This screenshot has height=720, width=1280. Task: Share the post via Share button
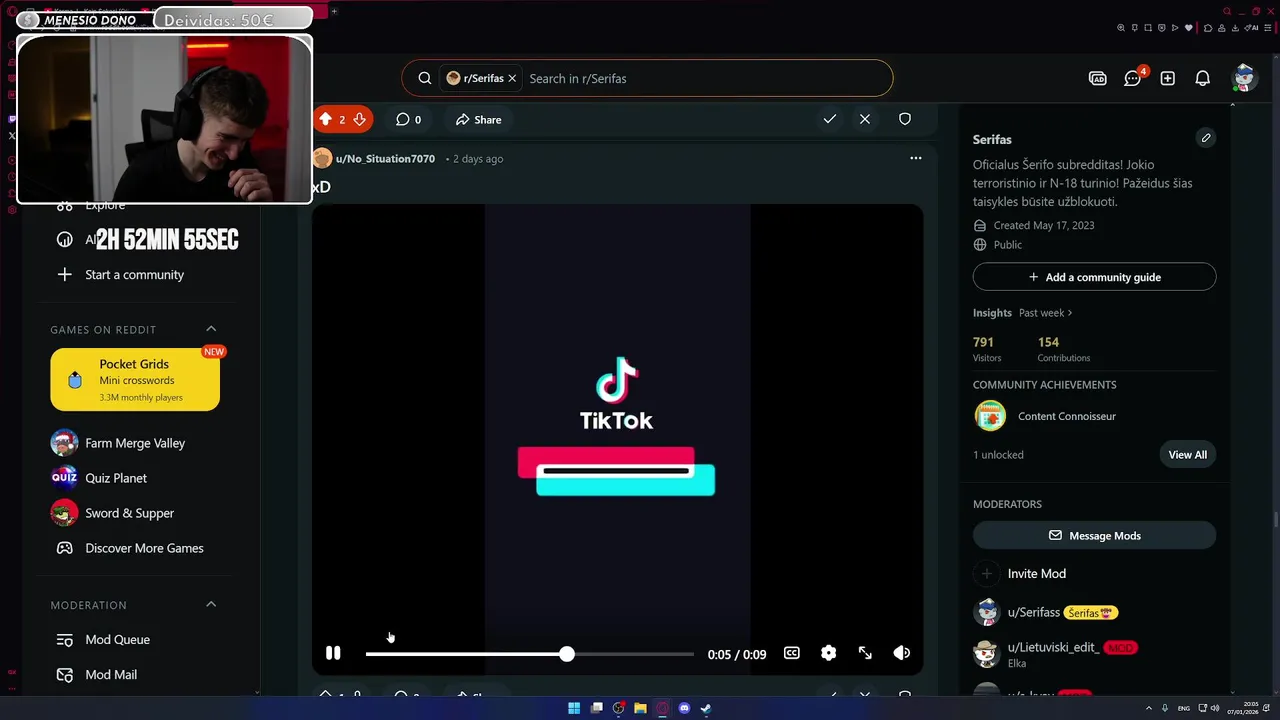(478, 119)
